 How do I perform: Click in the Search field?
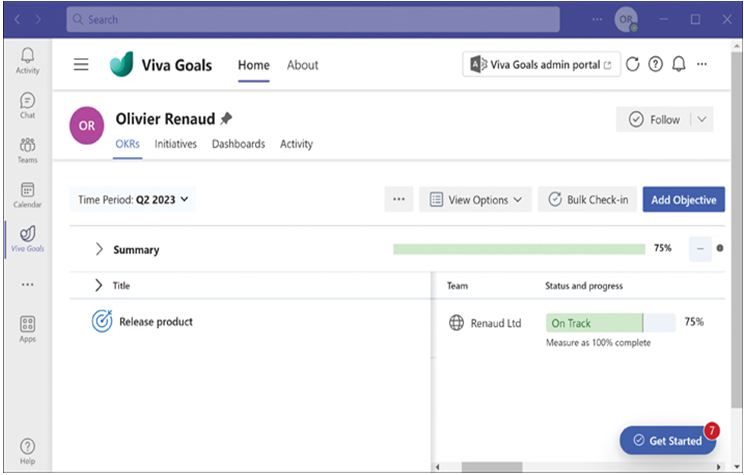click(313, 19)
